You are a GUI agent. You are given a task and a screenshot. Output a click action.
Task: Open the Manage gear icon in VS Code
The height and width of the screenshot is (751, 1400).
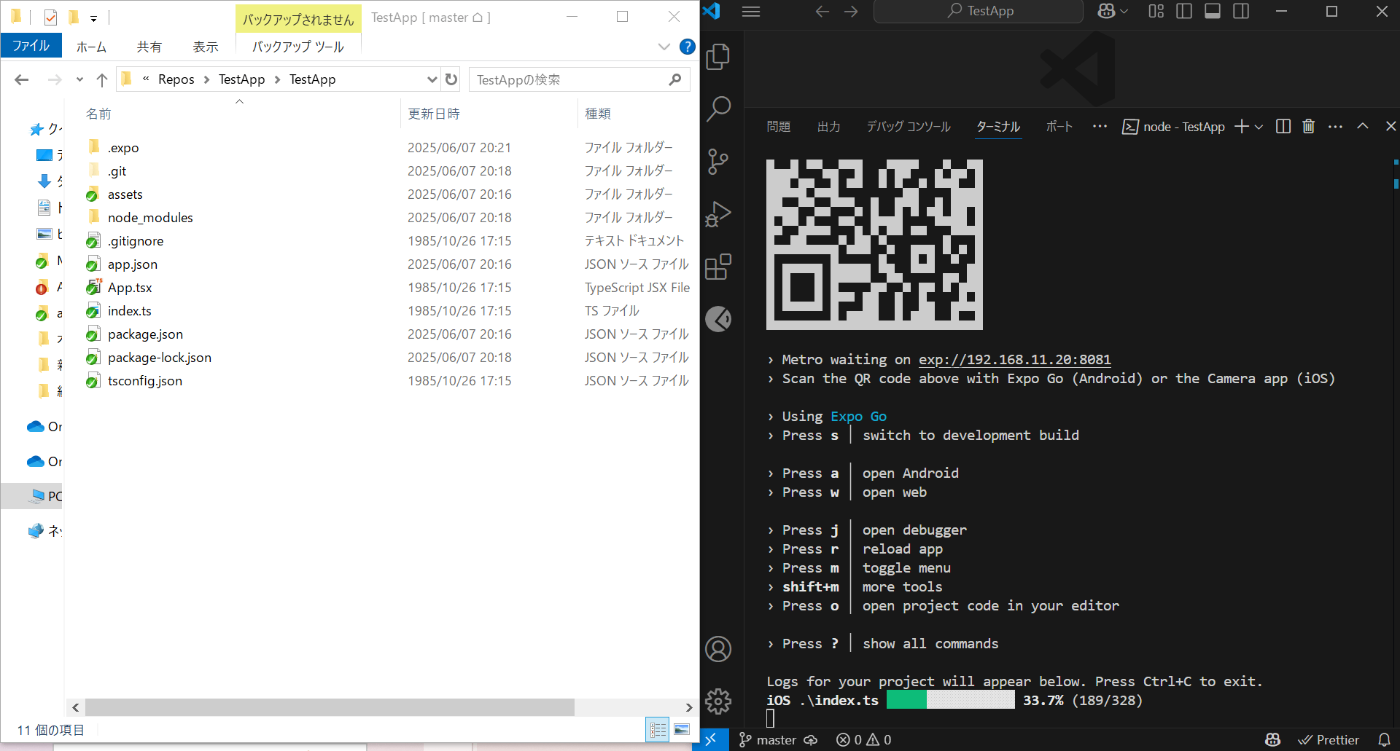click(718, 700)
